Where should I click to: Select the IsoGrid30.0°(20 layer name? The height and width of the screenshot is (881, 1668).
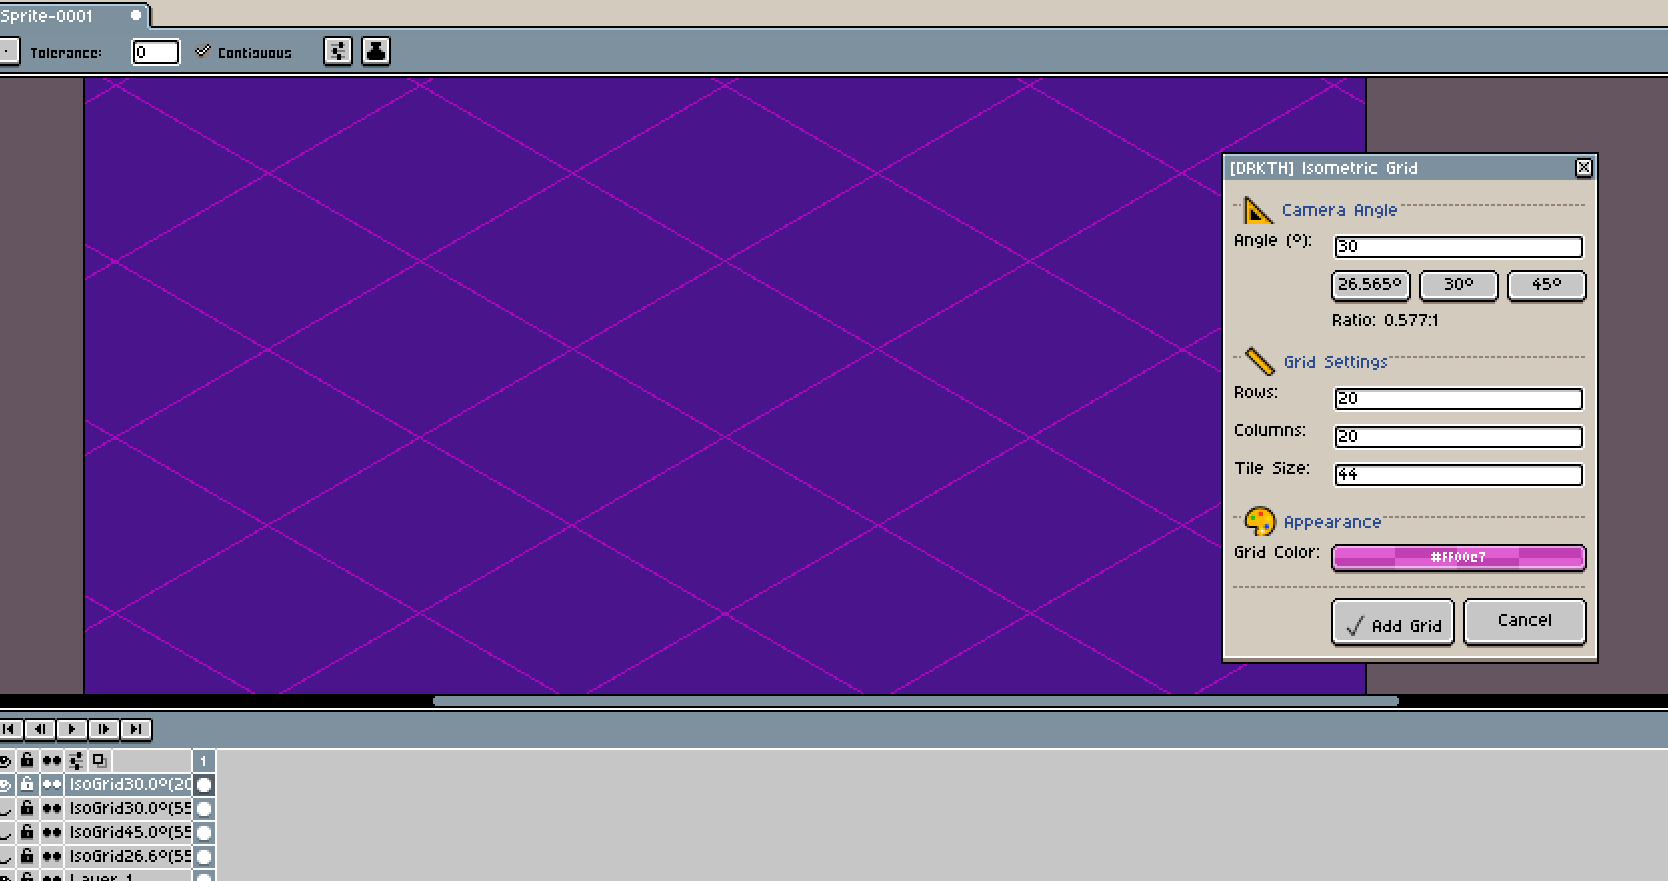[129, 784]
